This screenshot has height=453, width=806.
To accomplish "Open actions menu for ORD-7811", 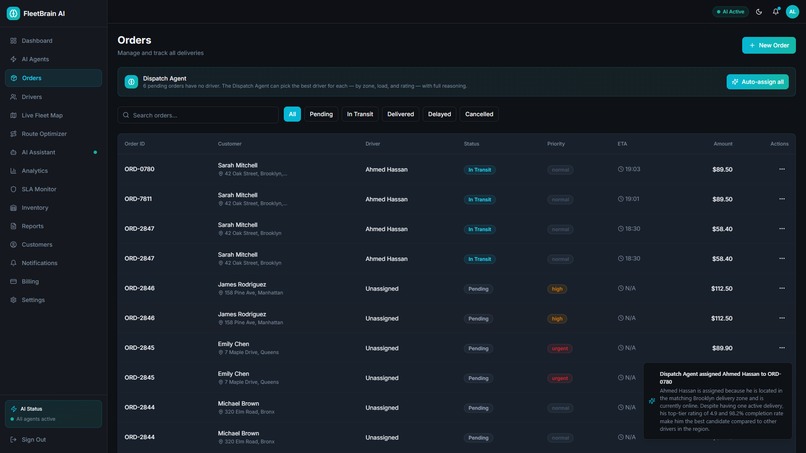I will (782, 199).
